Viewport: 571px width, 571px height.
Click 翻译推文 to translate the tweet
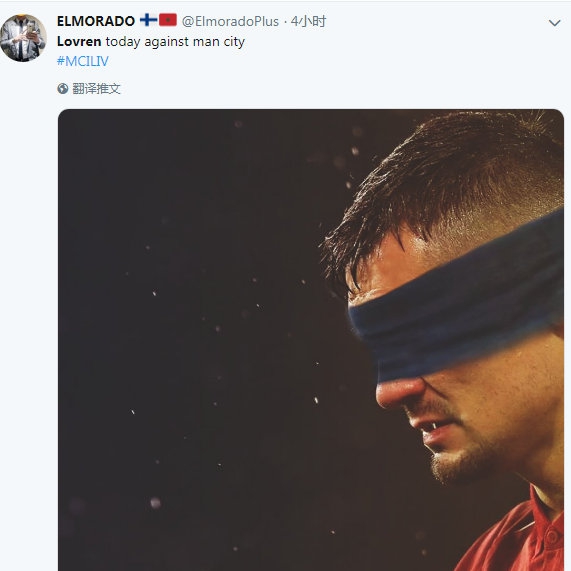click(x=96, y=88)
